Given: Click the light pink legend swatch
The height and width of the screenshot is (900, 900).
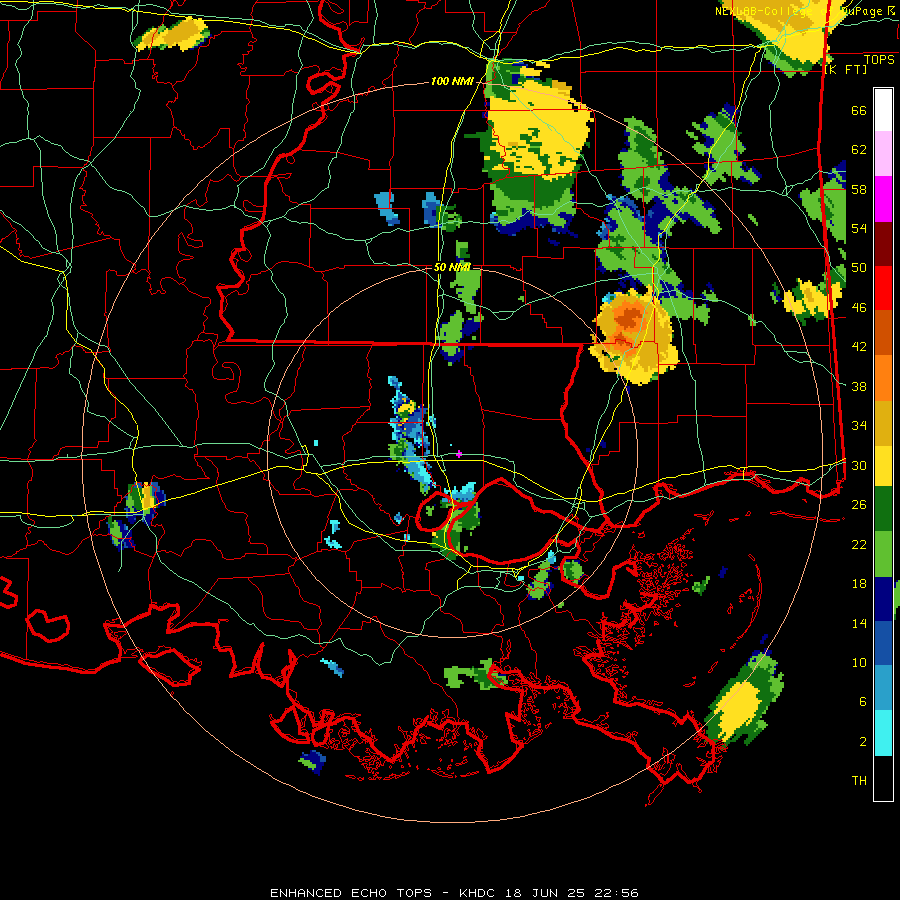Looking at the screenshot, I should (883, 153).
